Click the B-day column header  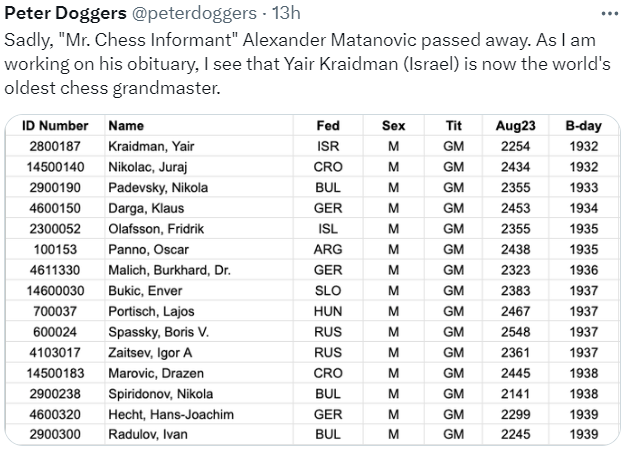[582, 126]
